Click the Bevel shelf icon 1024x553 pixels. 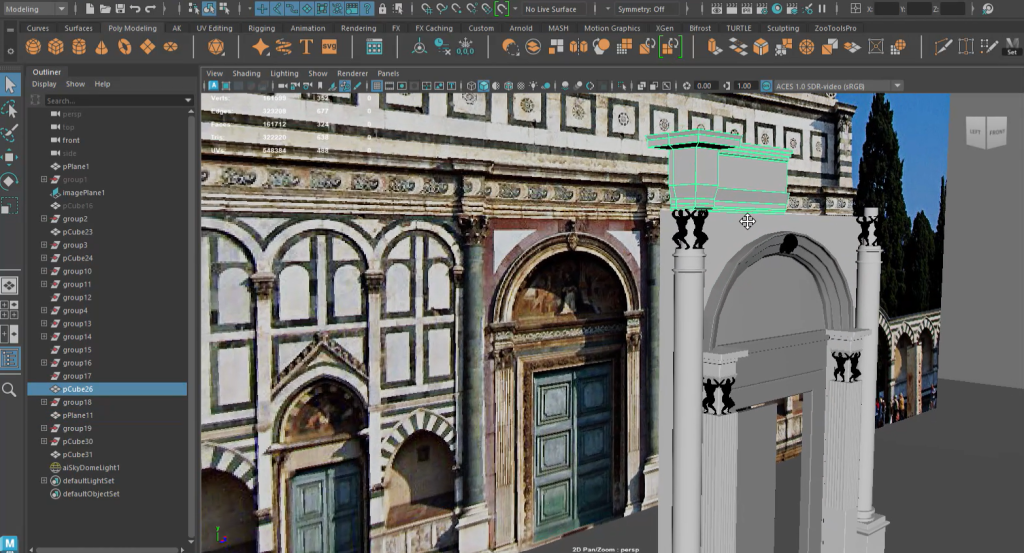[761, 47]
